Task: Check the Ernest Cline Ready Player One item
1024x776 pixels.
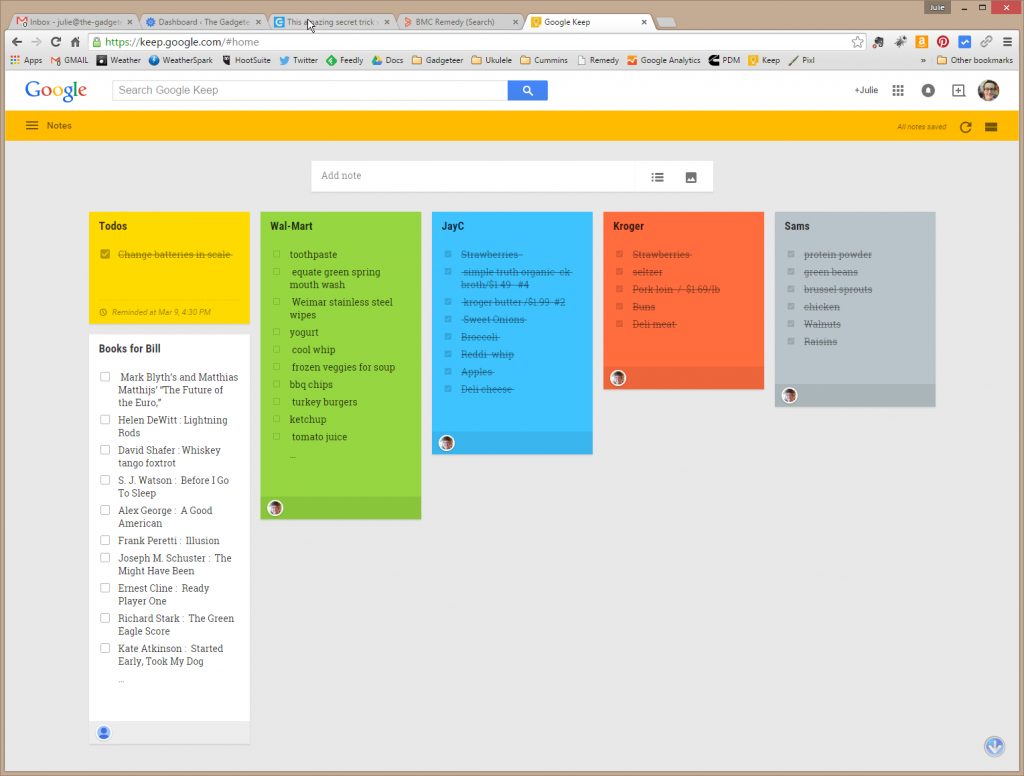Action: coord(105,588)
